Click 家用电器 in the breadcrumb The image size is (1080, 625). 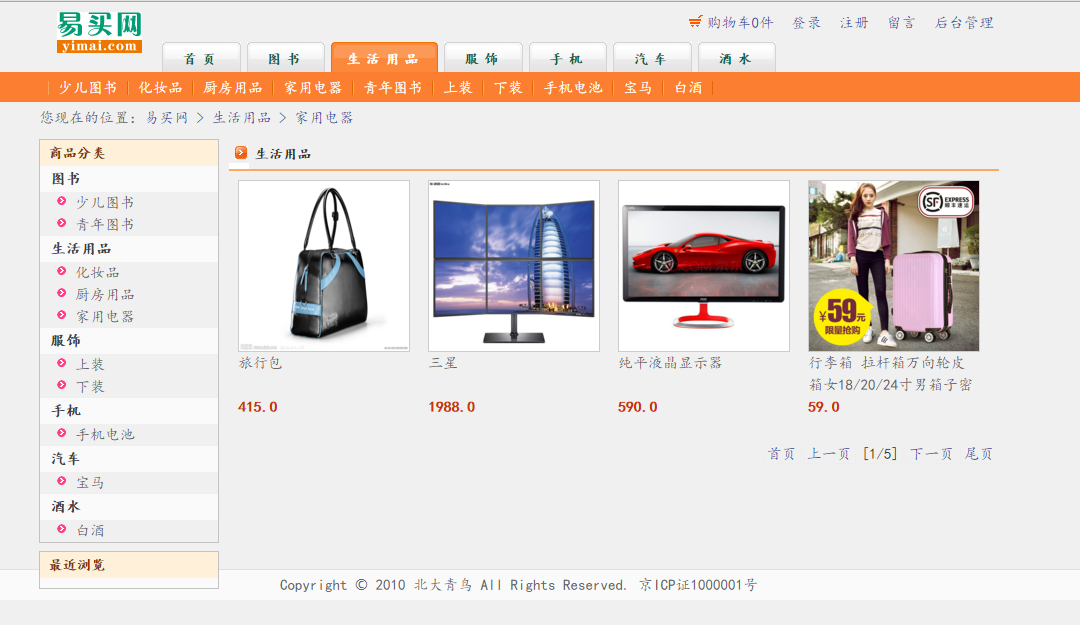click(324, 118)
